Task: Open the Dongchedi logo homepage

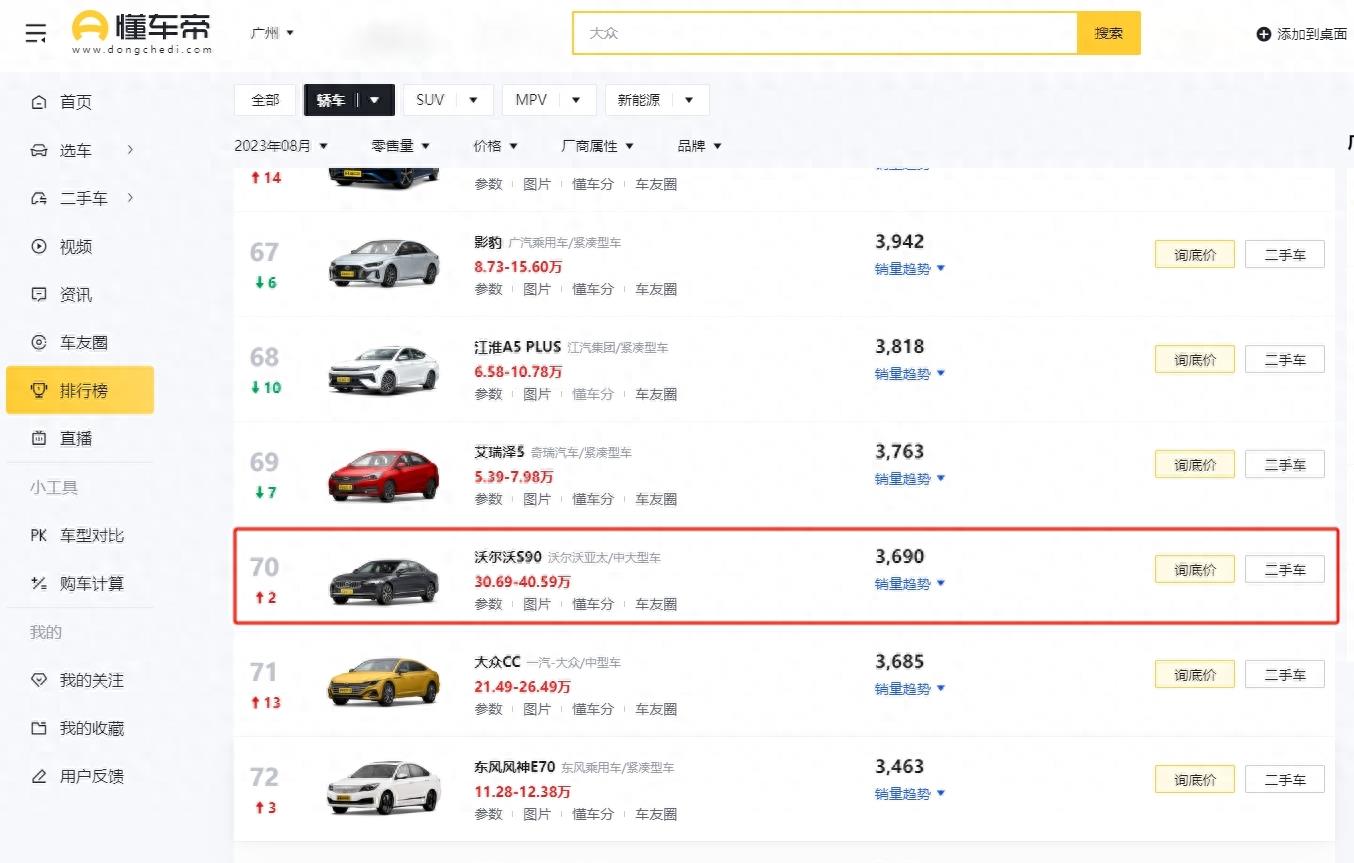Action: click(x=142, y=32)
